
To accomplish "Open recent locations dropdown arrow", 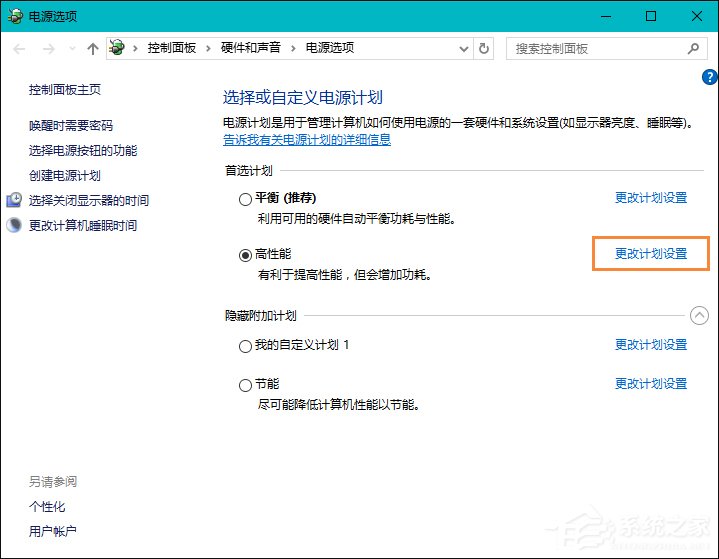I will (x=72, y=49).
